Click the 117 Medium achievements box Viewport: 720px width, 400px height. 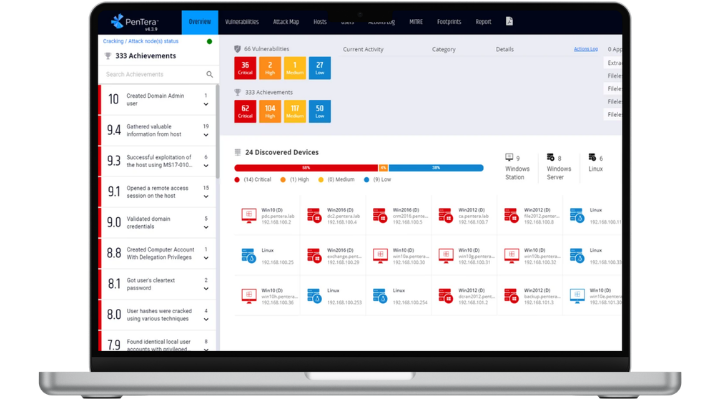coord(295,111)
